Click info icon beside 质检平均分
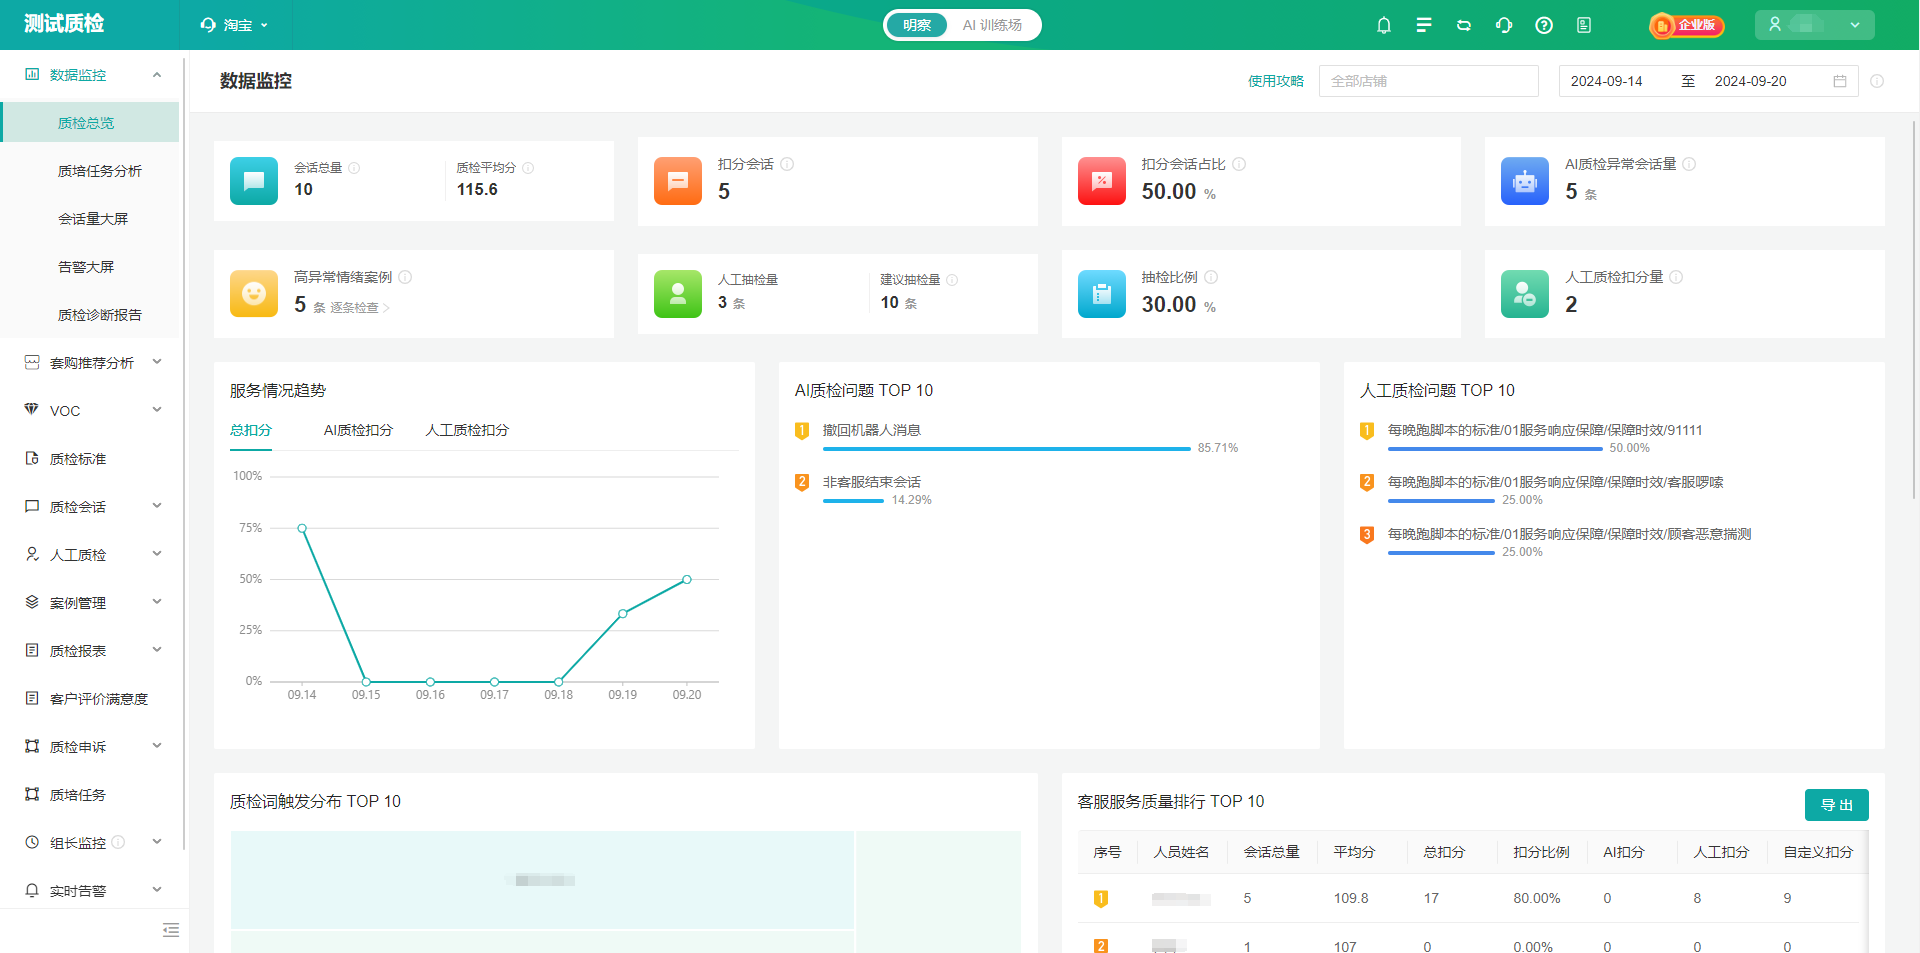The height and width of the screenshot is (953, 1920). pyautogui.click(x=528, y=168)
